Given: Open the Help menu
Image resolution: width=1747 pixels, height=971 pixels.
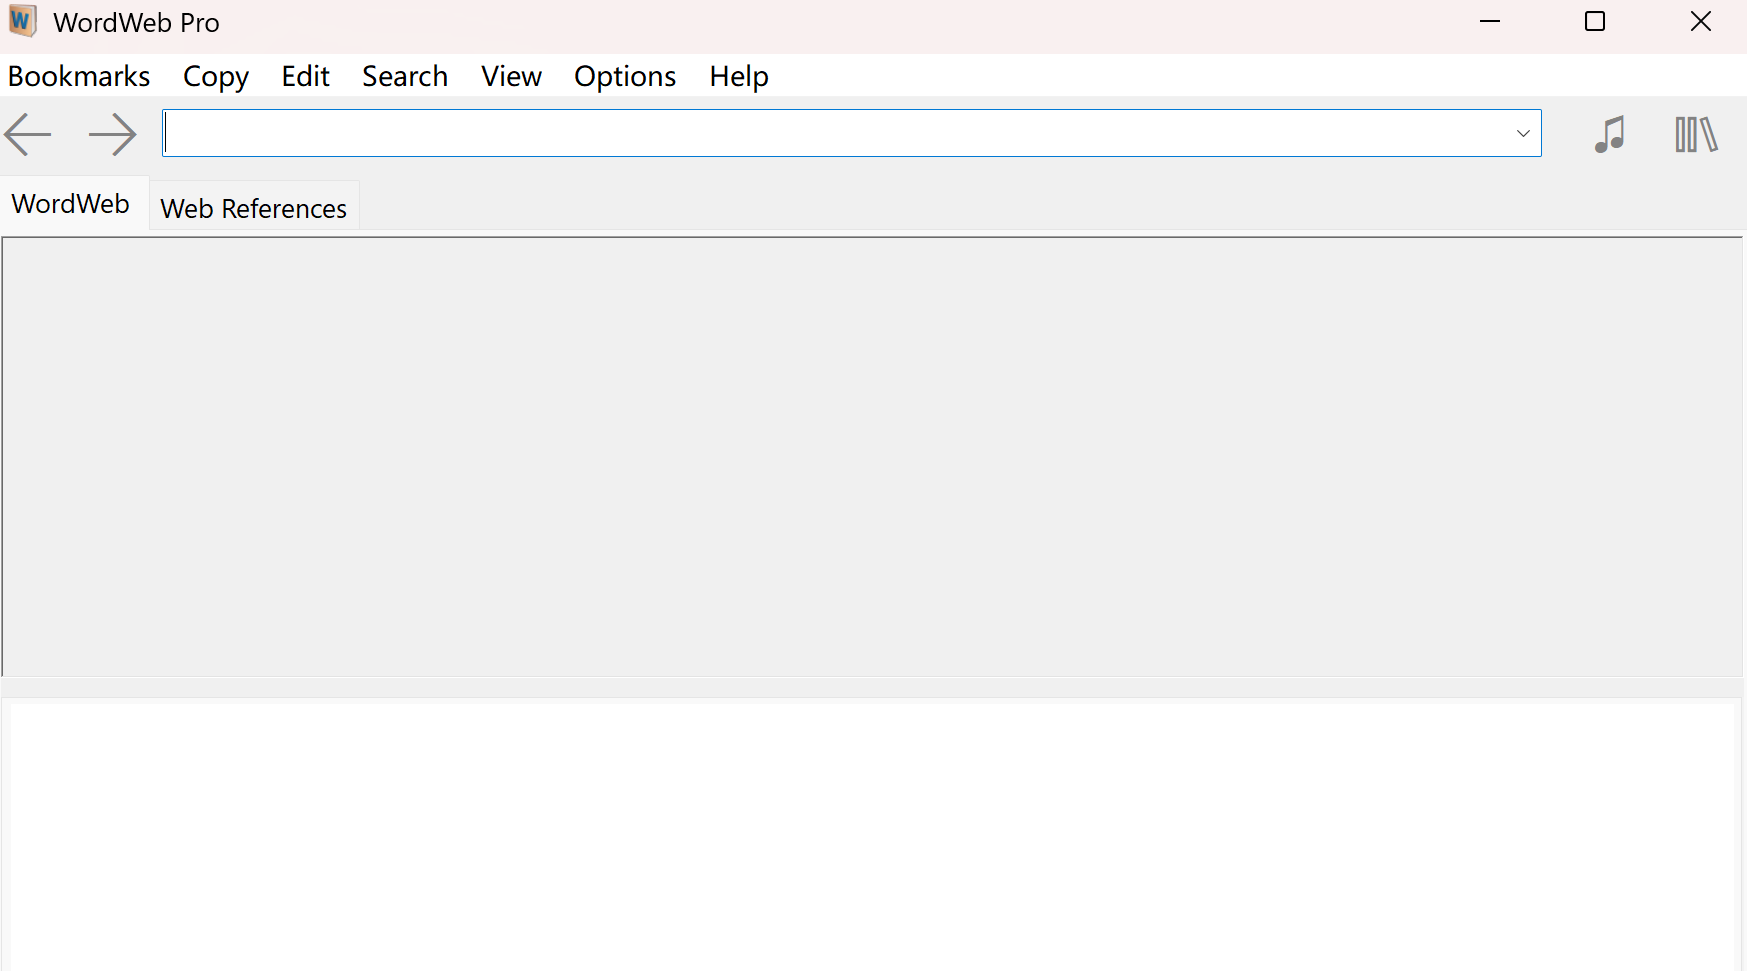Looking at the screenshot, I should 739,76.
